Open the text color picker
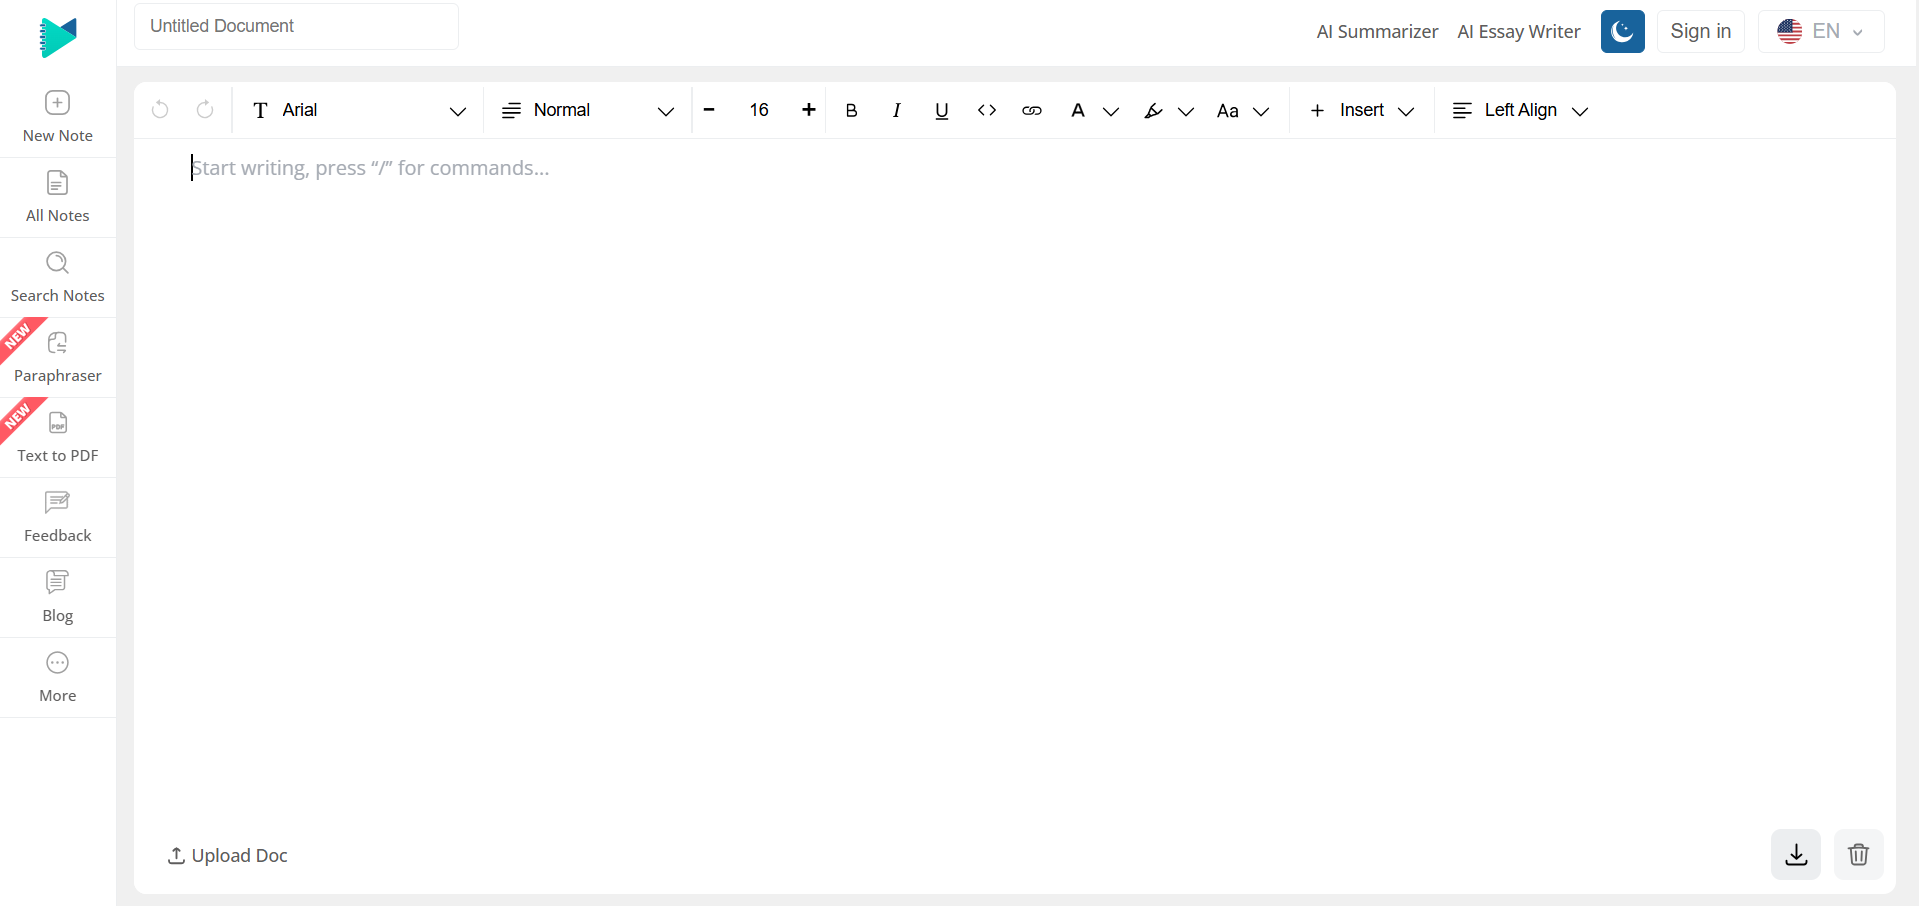The height and width of the screenshot is (906, 1919). [x=1093, y=111]
